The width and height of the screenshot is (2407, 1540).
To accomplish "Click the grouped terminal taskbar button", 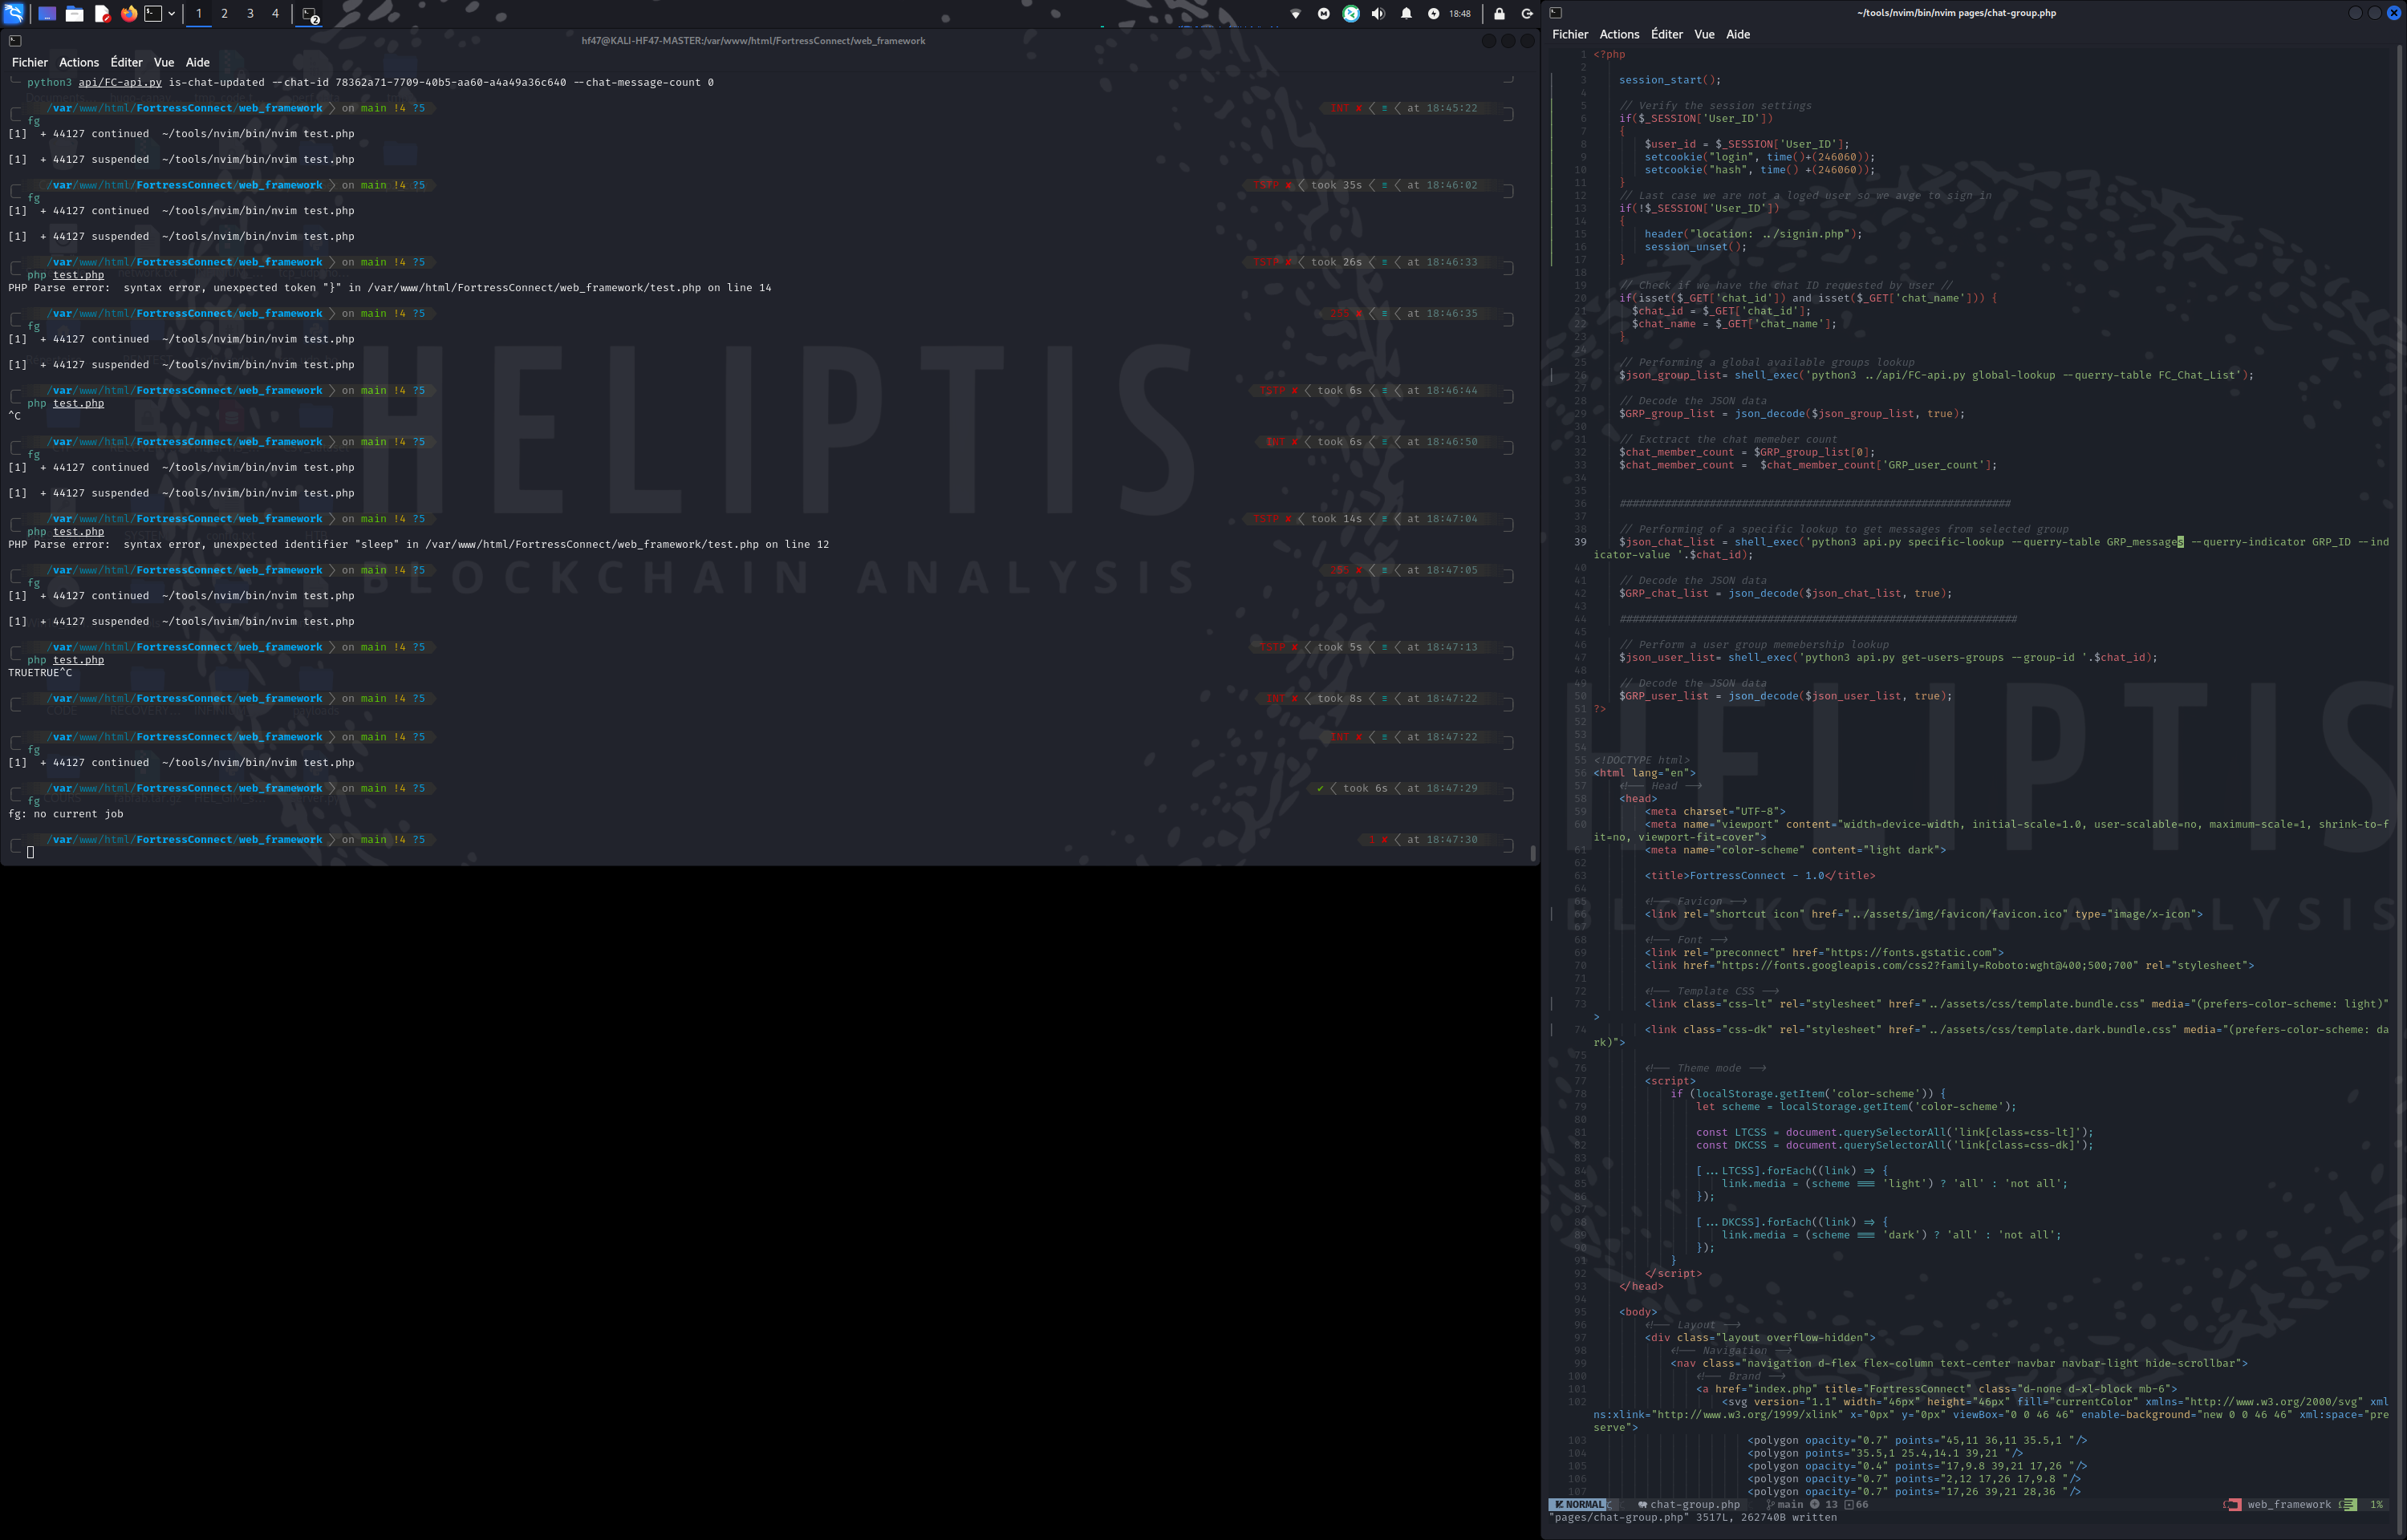I will (310, 14).
